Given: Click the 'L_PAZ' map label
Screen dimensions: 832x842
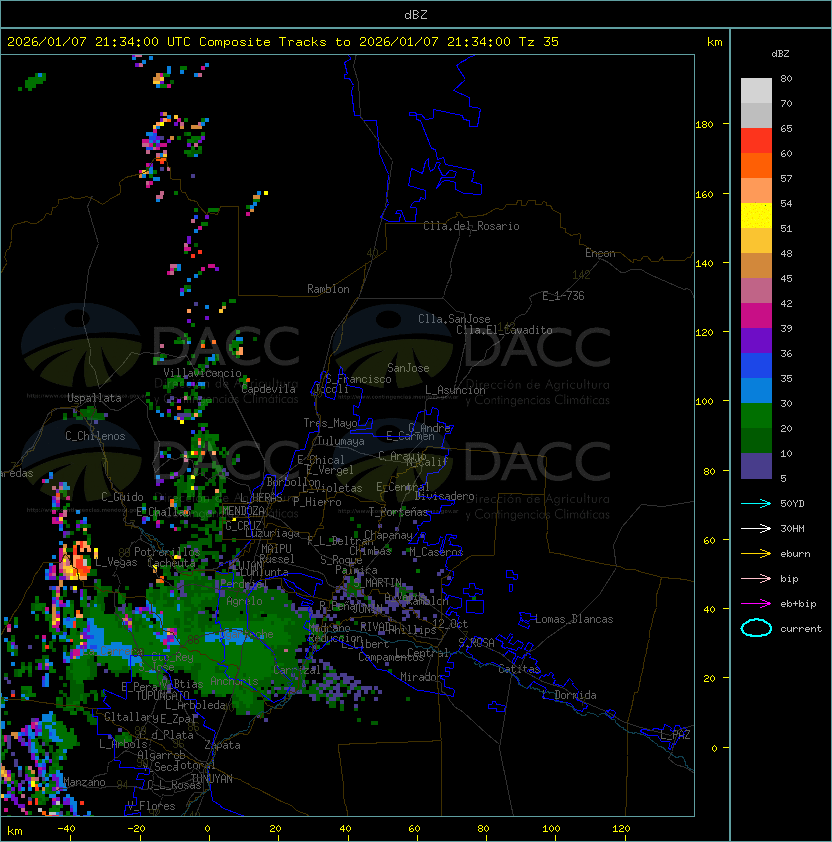Looking at the screenshot, I should click(x=675, y=735).
